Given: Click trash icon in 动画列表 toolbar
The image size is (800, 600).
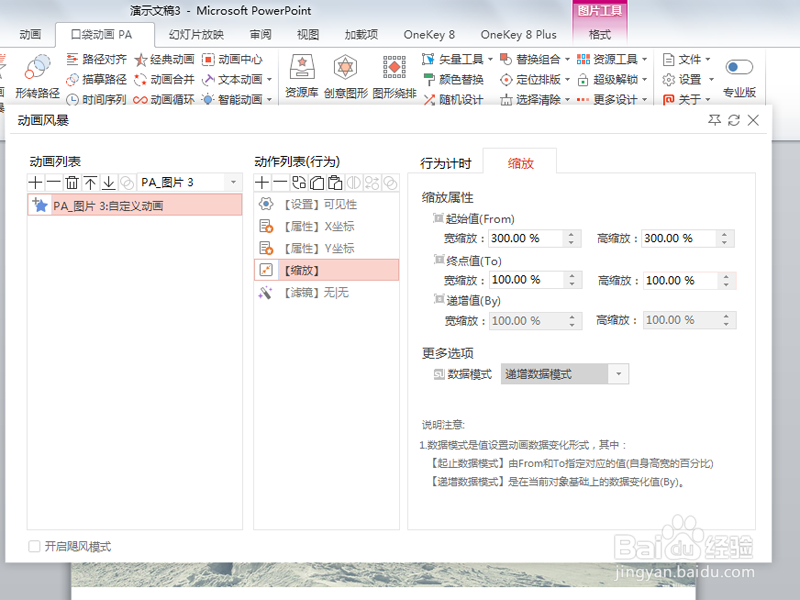Looking at the screenshot, I should coord(72,182).
